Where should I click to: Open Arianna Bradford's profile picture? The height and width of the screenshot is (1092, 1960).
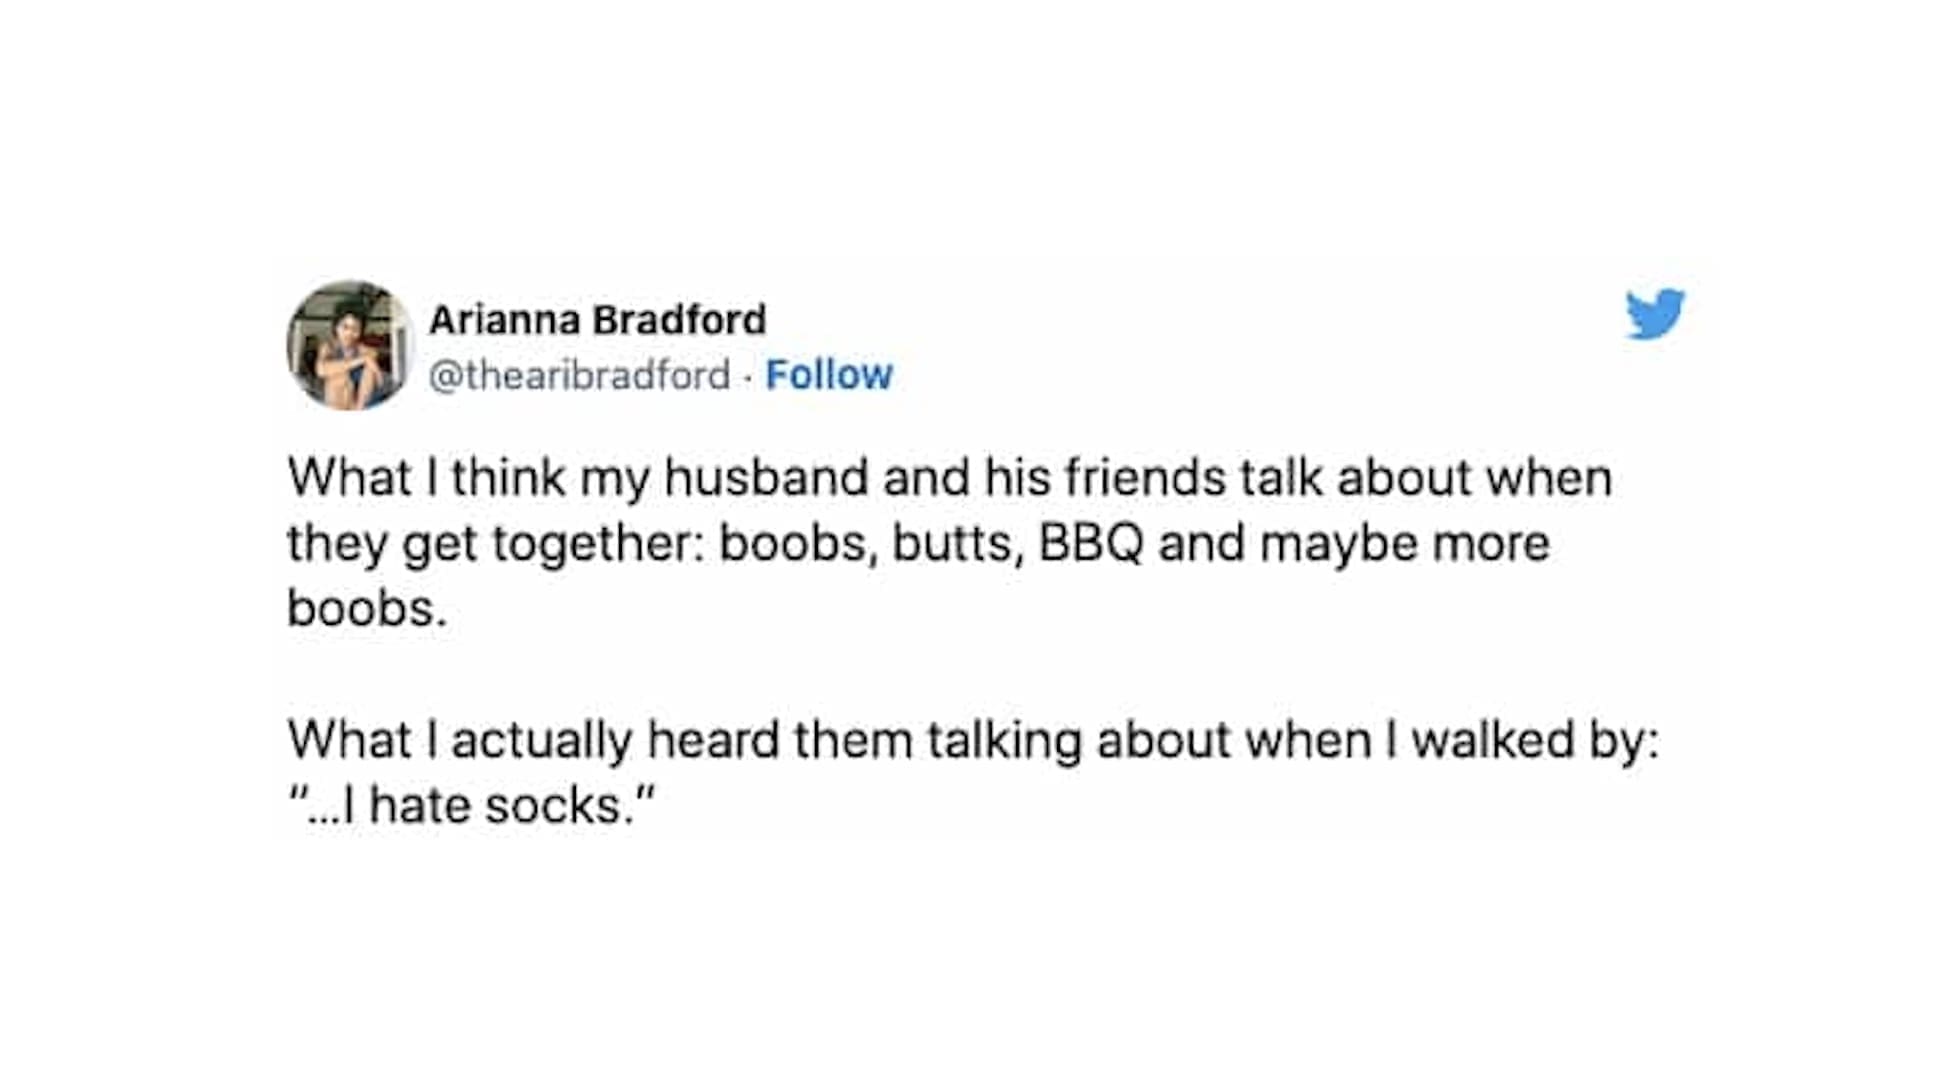click(349, 346)
